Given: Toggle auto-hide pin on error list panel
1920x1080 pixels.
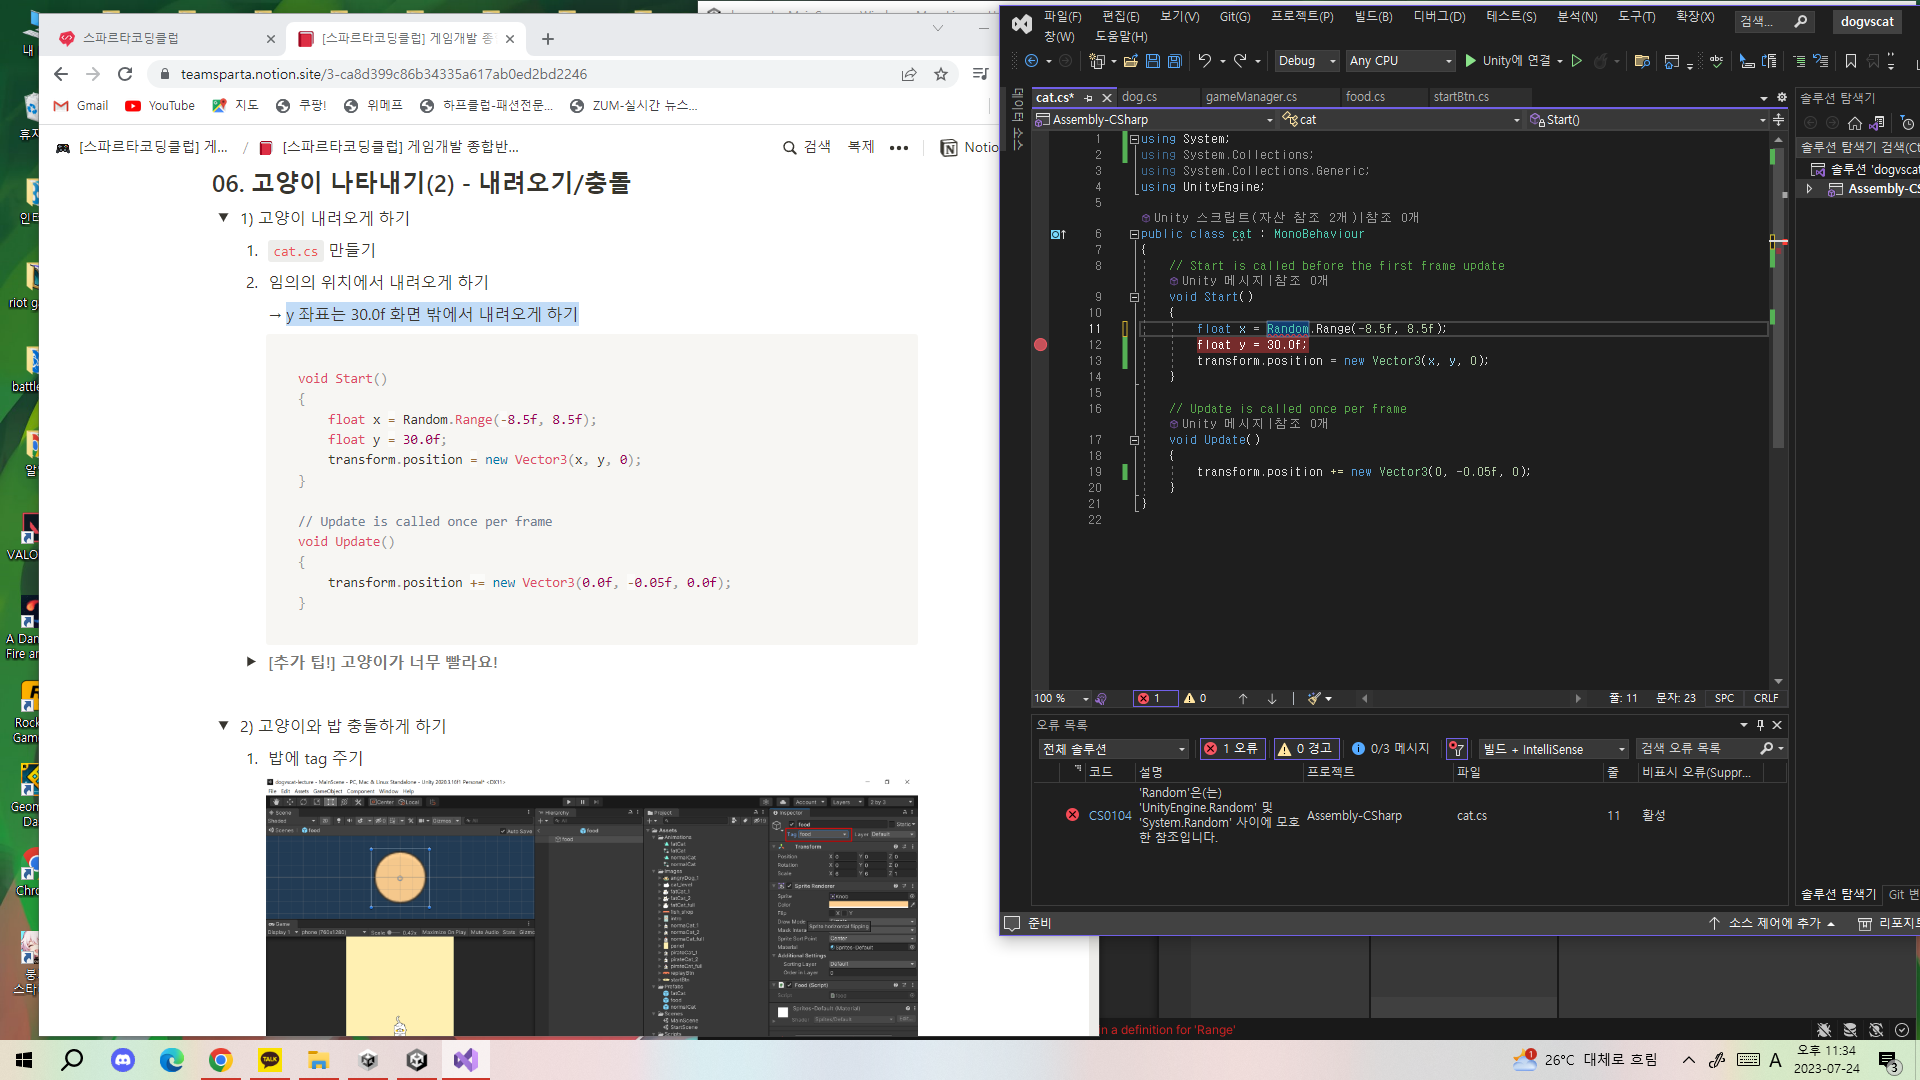Looking at the screenshot, I should (x=1760, y=725).
